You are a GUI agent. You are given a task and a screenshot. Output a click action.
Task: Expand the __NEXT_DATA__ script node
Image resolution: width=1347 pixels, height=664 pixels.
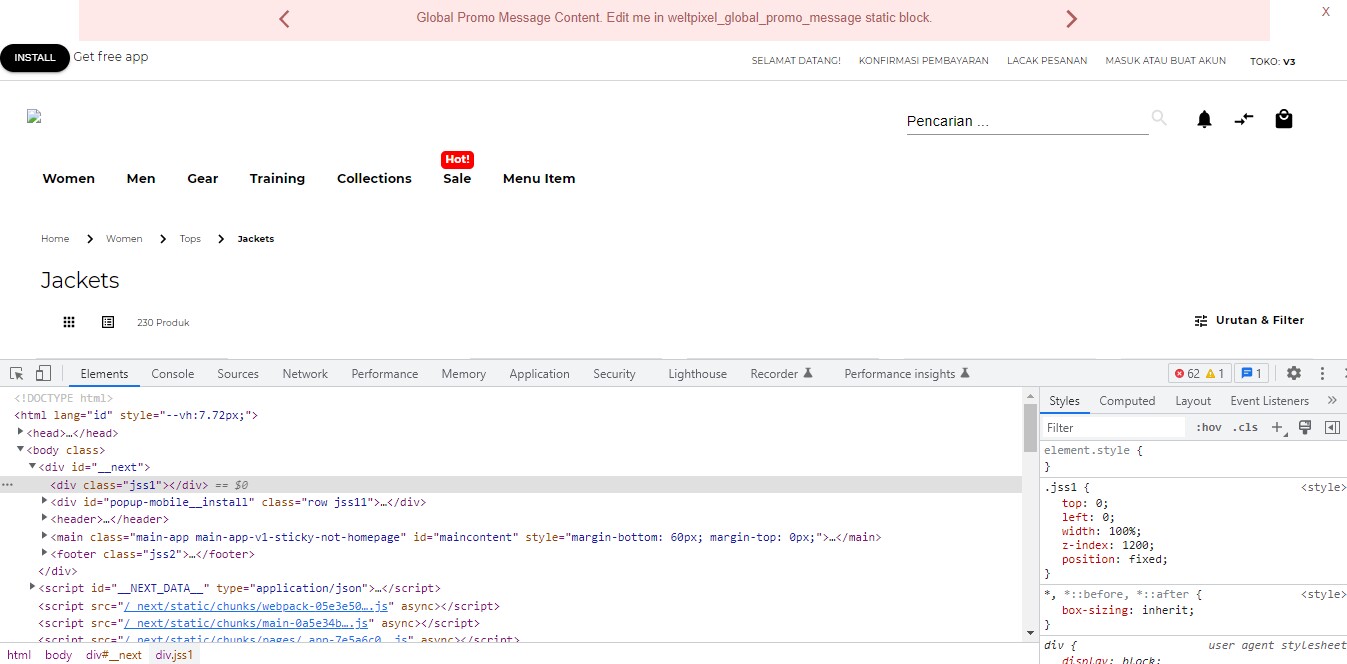[x=33, y=587]
